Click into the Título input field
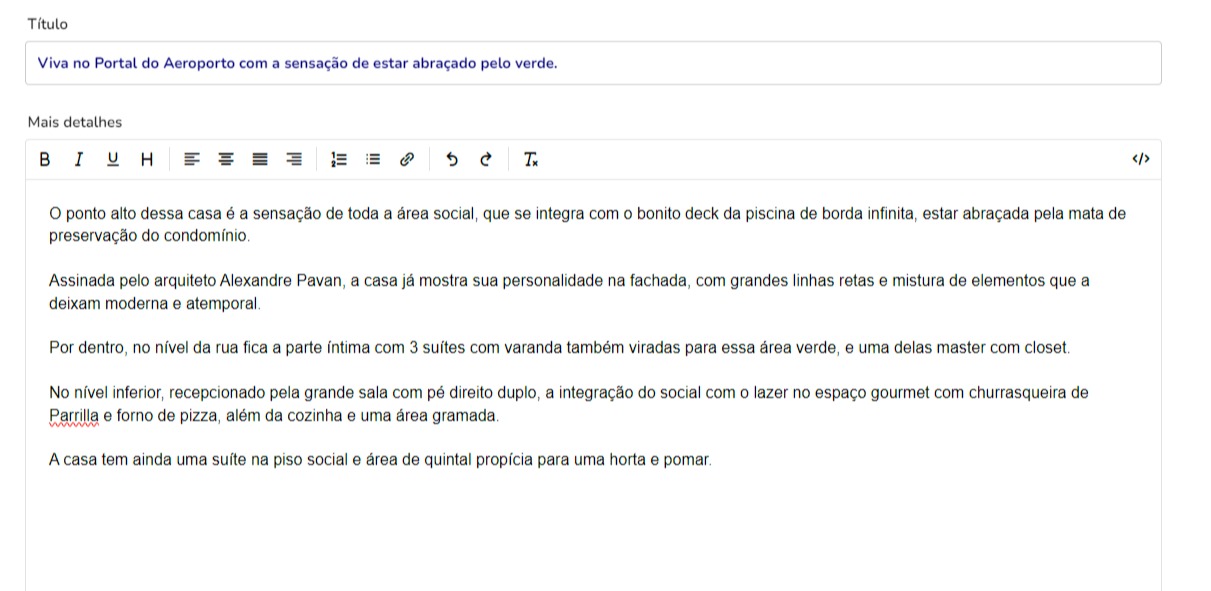 pos(593,63)
